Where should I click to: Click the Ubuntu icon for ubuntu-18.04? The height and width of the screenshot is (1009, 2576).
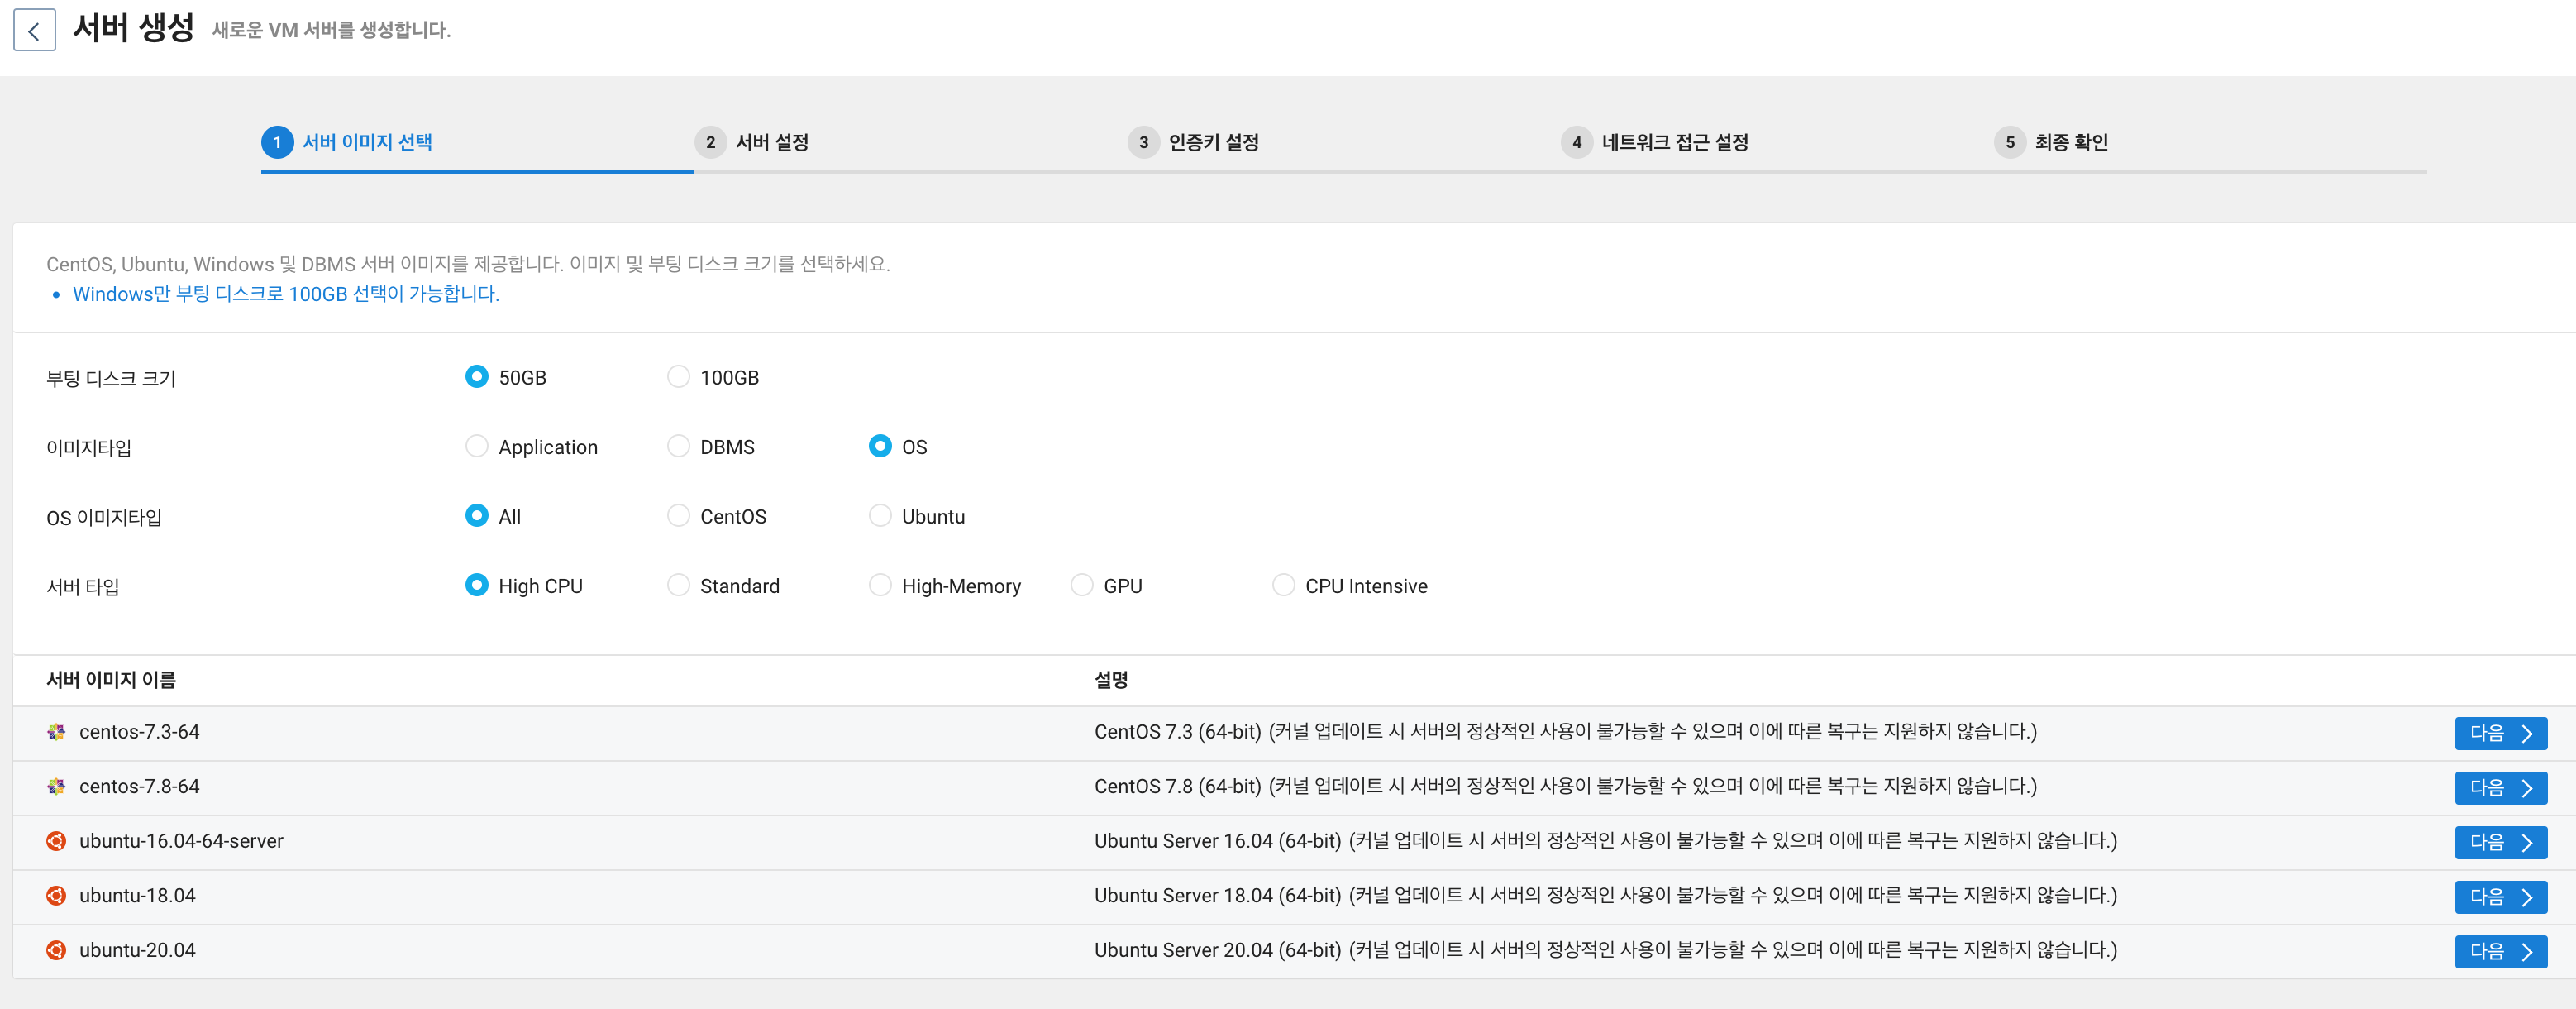pyautogui.click(x=56, y=896)
